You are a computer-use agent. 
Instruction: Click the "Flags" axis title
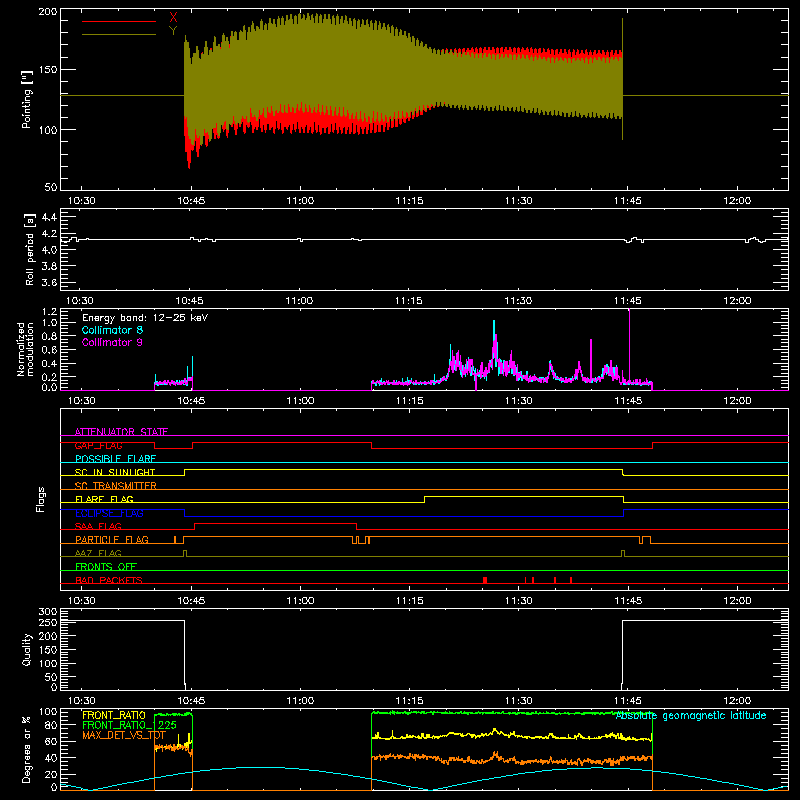[40, 499]
